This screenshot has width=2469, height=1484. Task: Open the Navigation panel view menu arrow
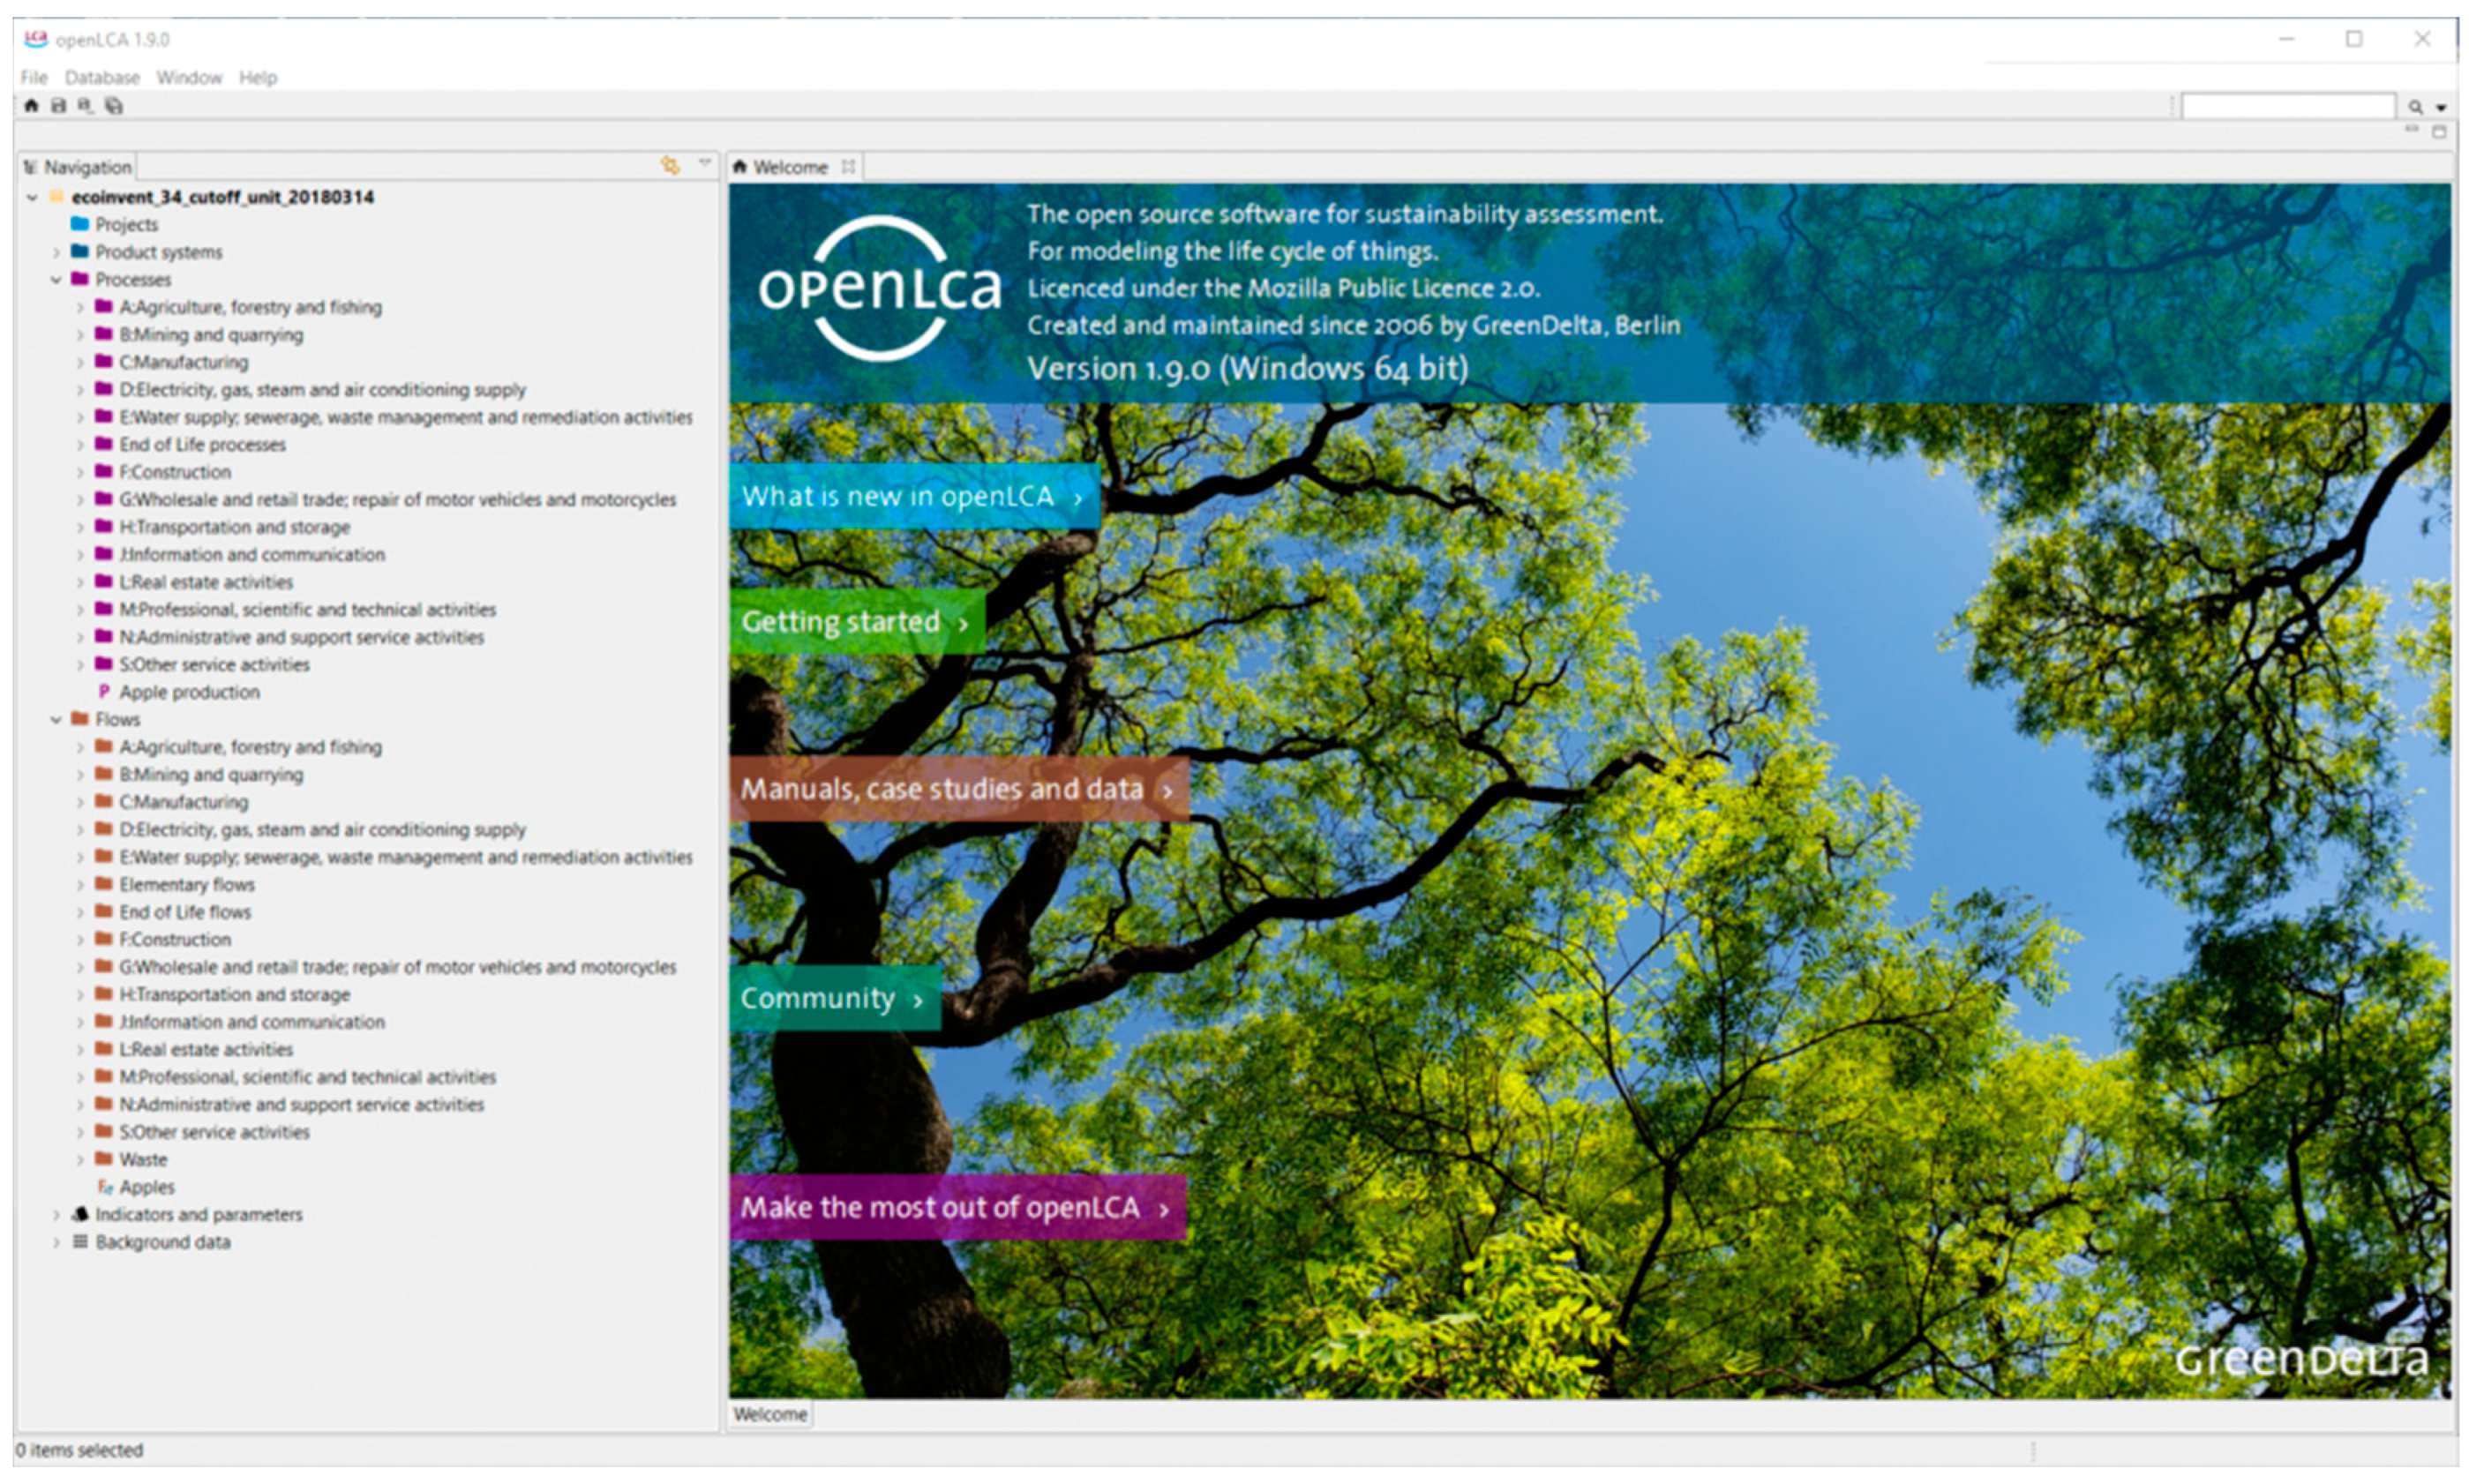(x=705, y=162)
